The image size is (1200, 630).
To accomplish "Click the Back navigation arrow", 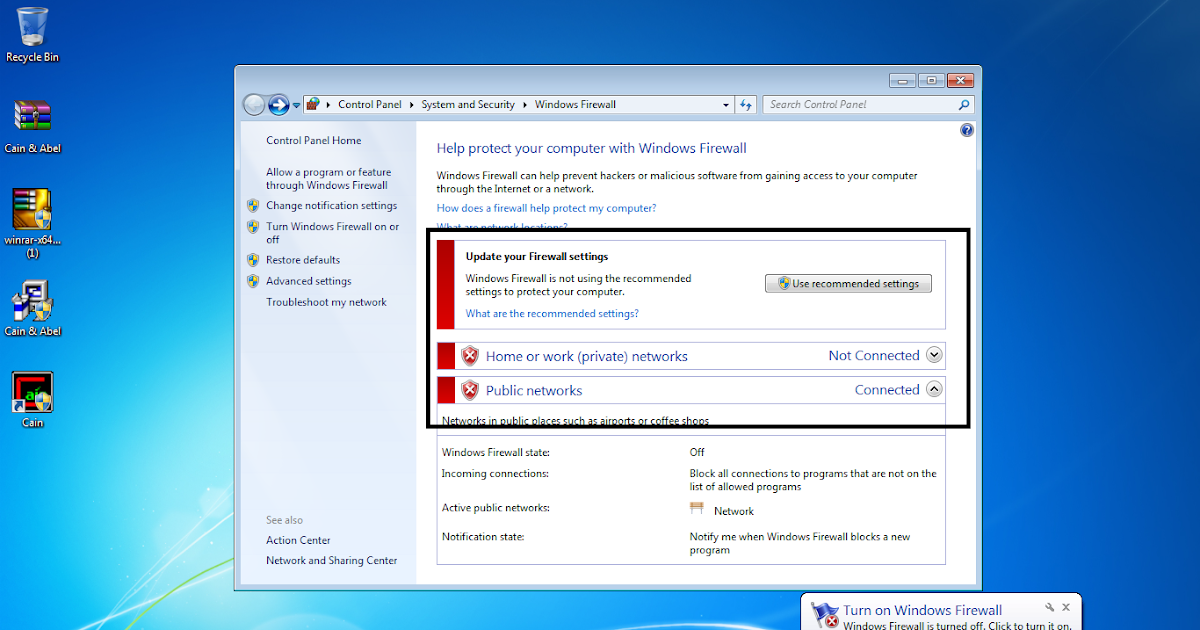I will coord(254,104).
